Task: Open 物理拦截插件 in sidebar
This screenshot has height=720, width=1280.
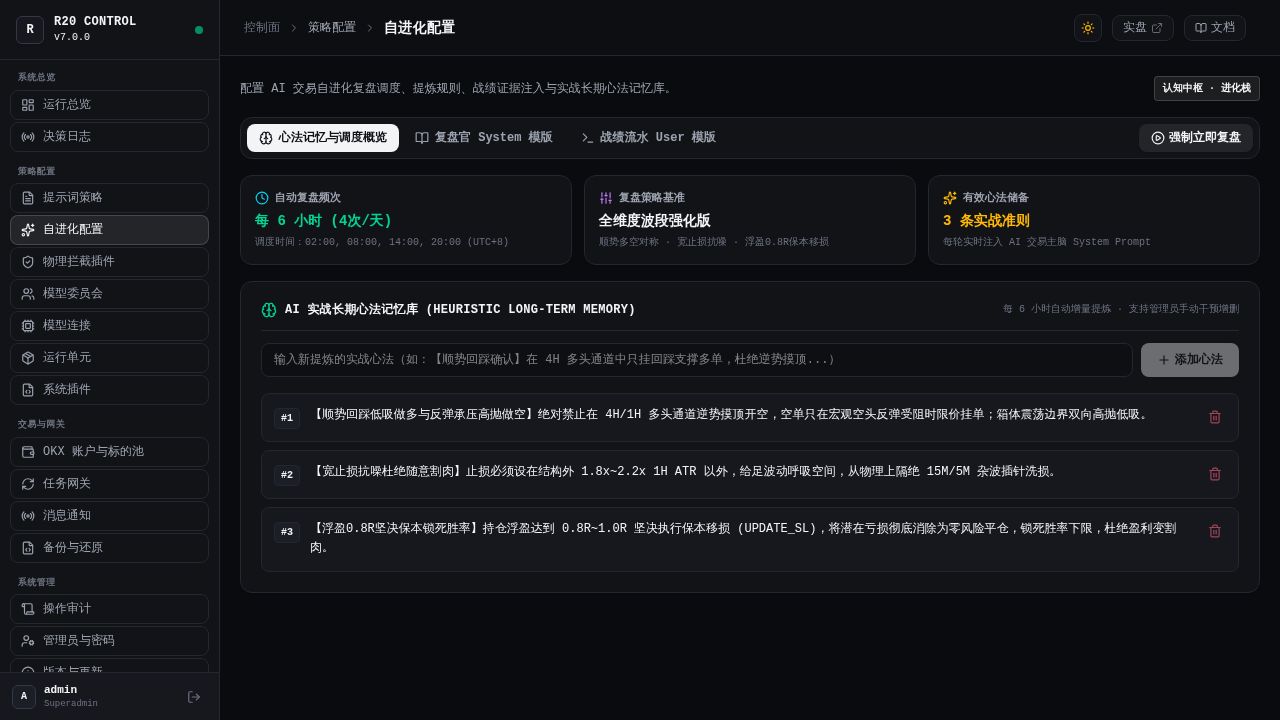Action: point(109,262)
